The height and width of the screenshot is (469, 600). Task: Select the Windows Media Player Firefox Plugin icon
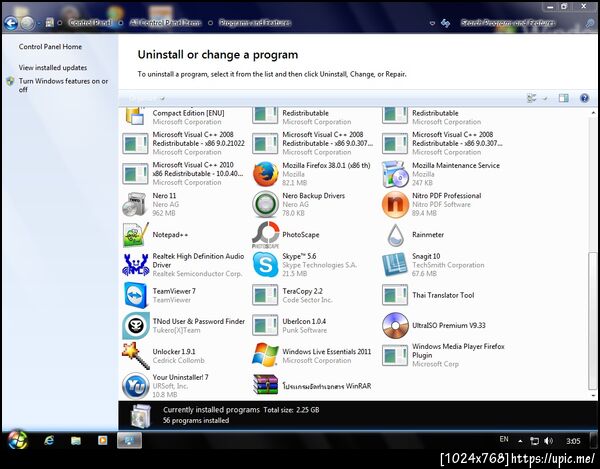(x=395, y=355)
